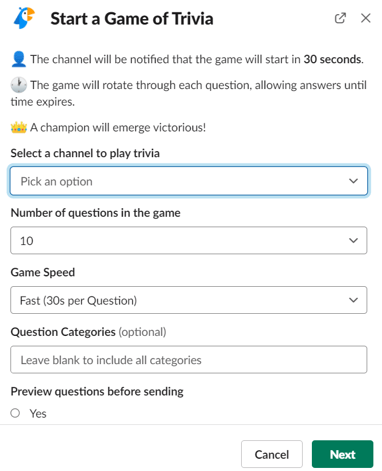The height and width of the screenshot is (471, 382).
Task: Click the Game Speed label
Action: click(x=43, y=272)
